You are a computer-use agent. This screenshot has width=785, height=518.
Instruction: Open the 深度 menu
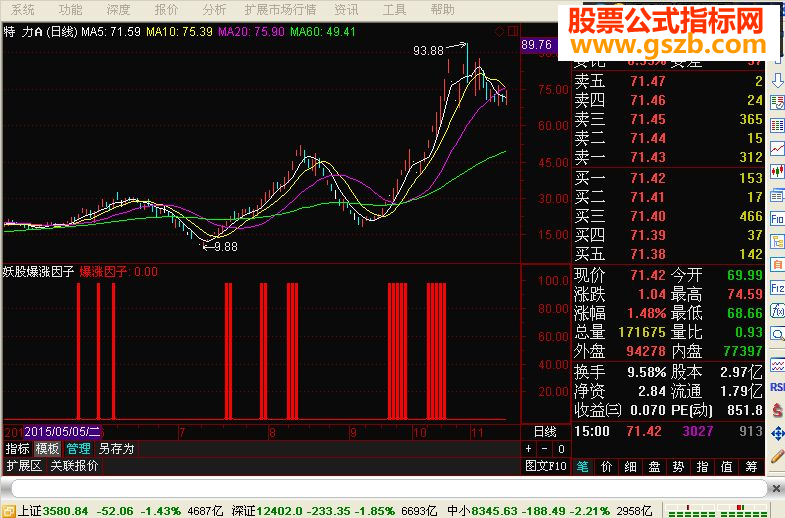click(119, 10)
